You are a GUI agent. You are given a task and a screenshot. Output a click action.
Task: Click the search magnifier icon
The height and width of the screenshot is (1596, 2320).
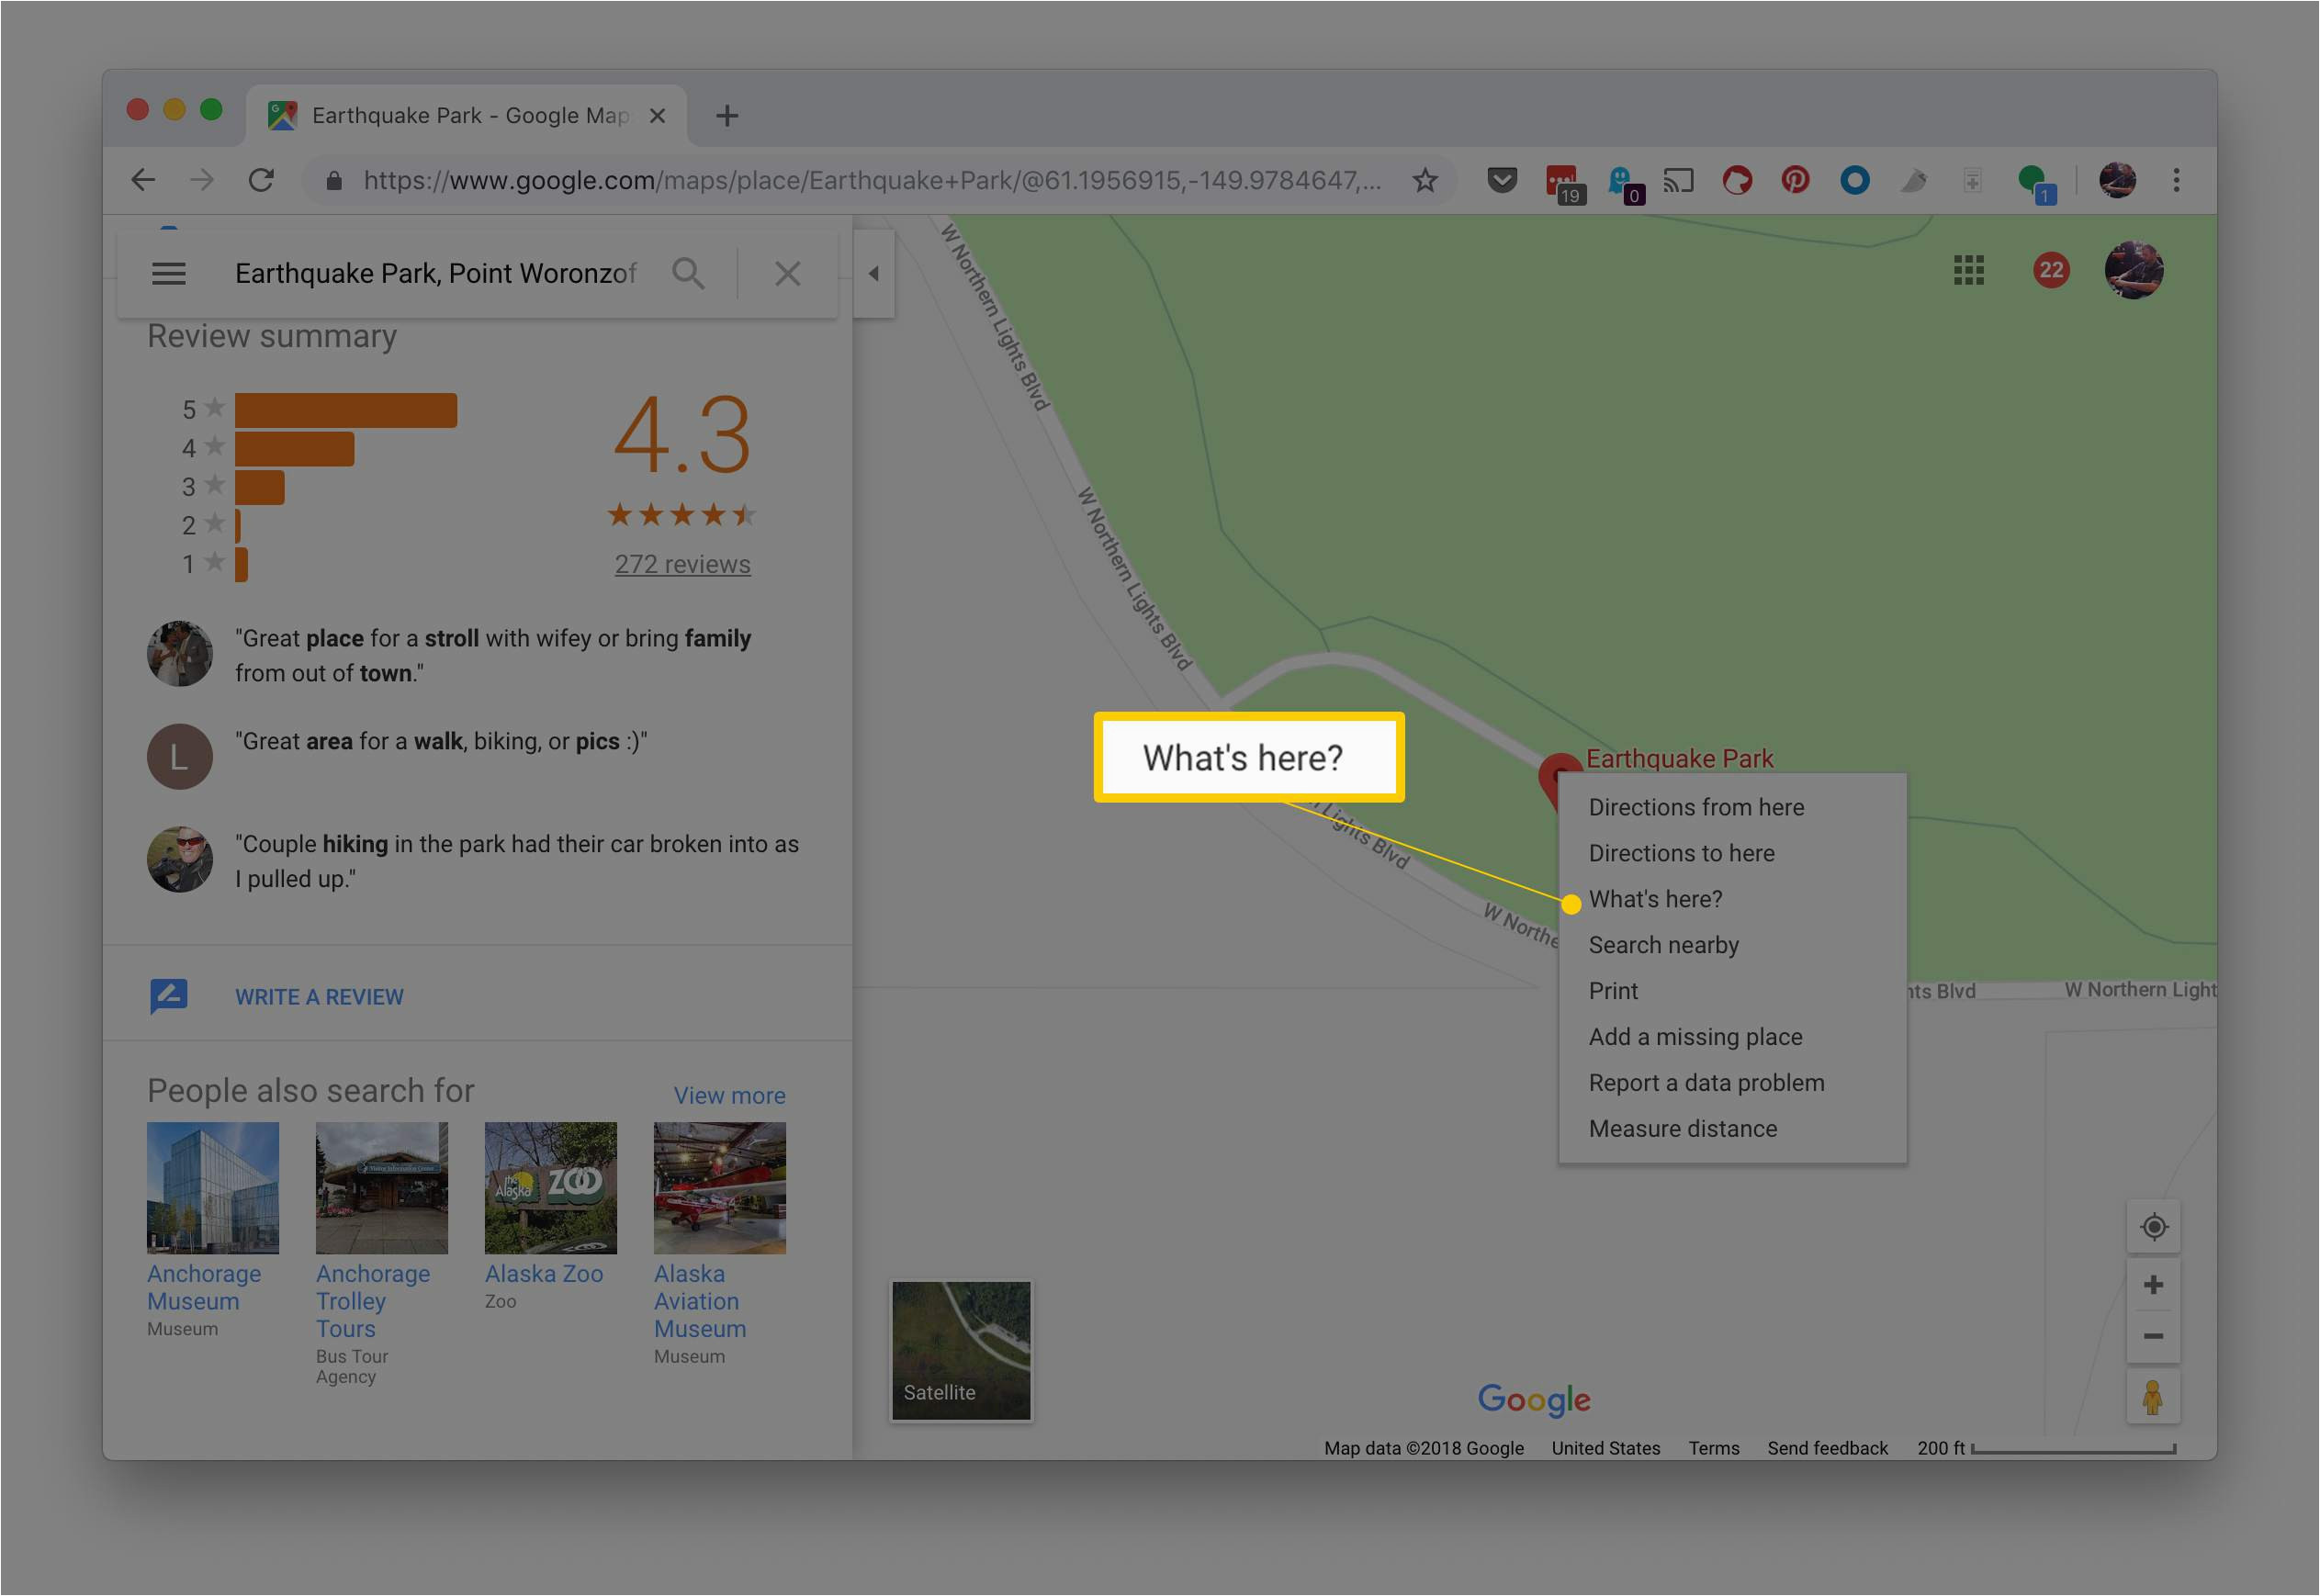(688, 273)
